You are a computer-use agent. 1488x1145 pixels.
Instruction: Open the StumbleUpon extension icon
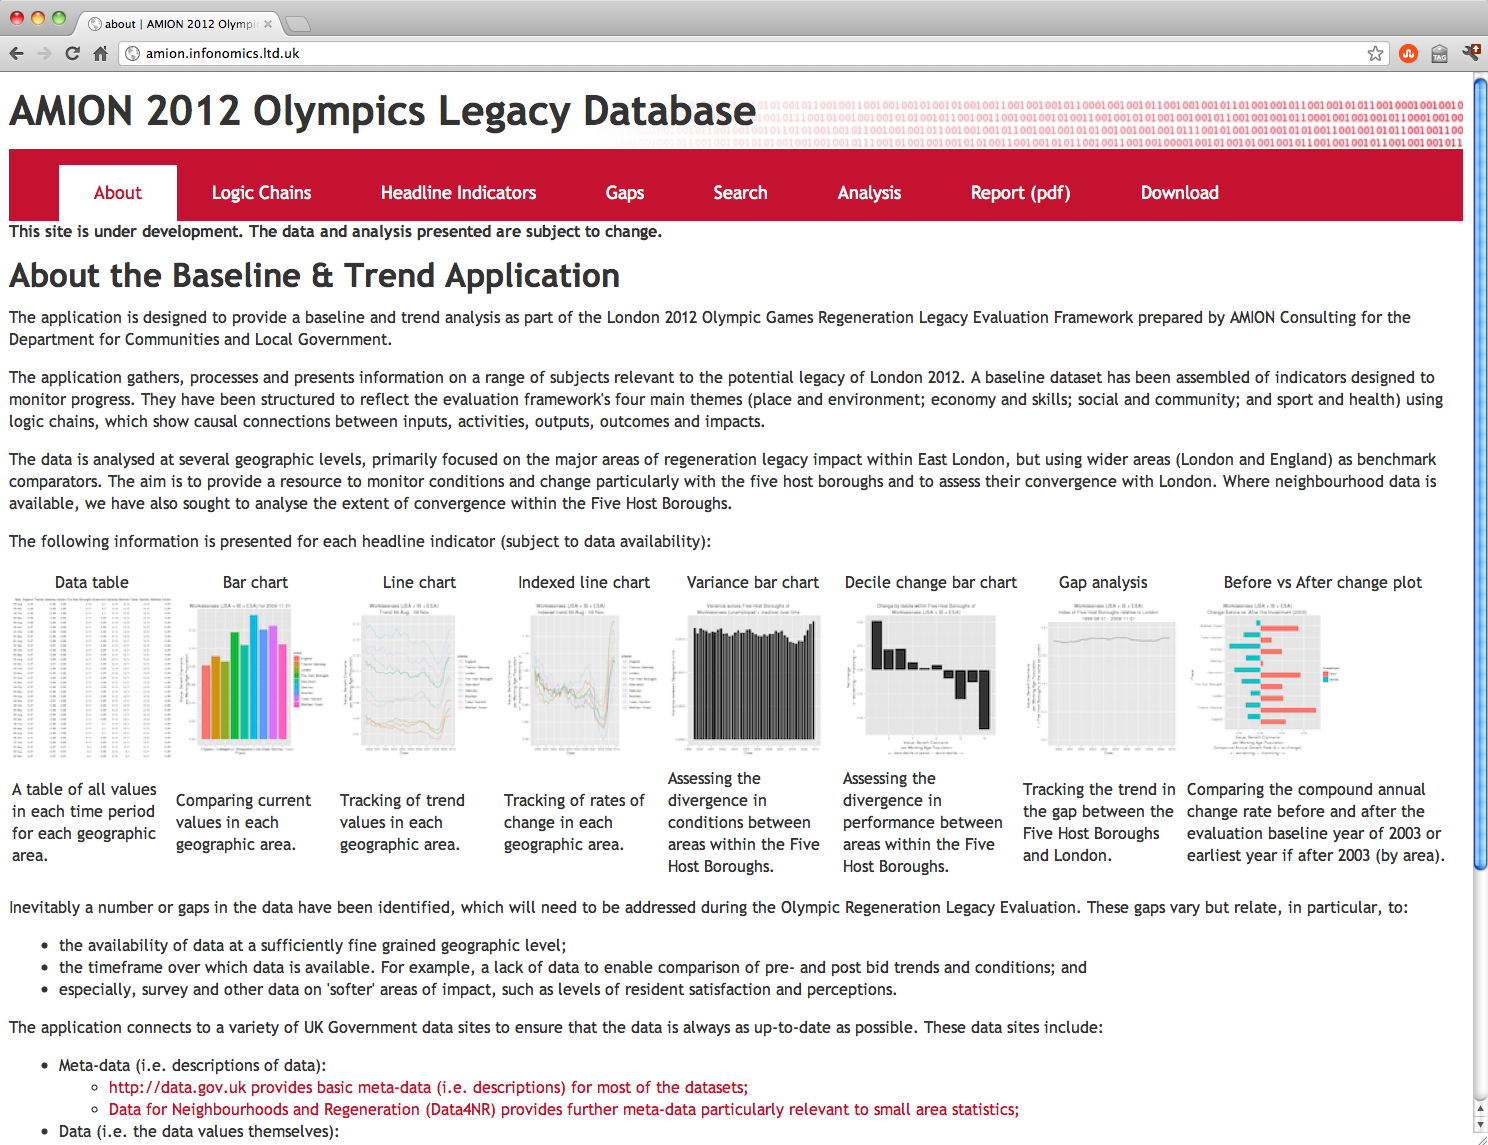pos(1408,53)
